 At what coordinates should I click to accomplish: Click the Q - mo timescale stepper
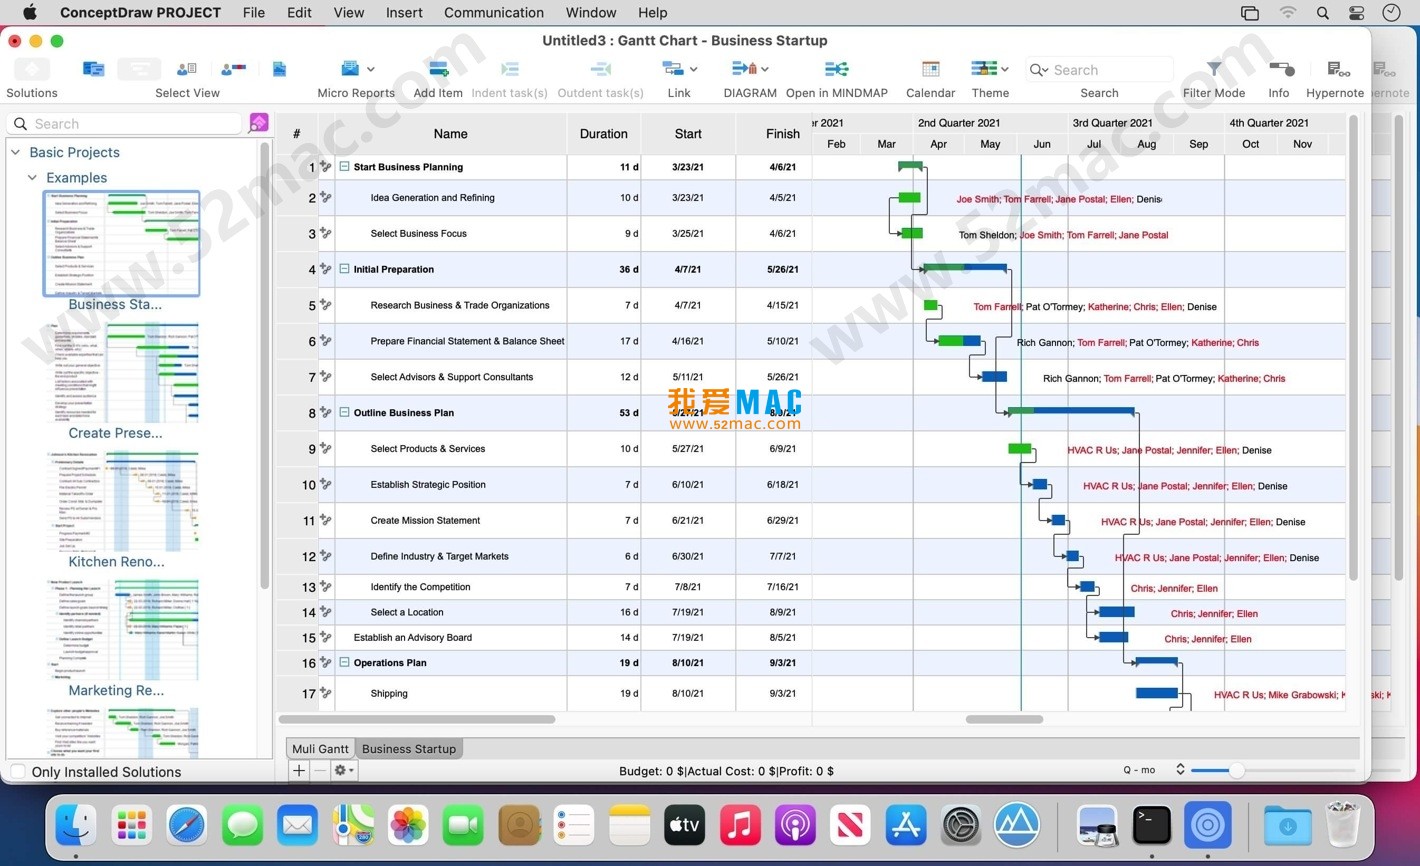1180,769
